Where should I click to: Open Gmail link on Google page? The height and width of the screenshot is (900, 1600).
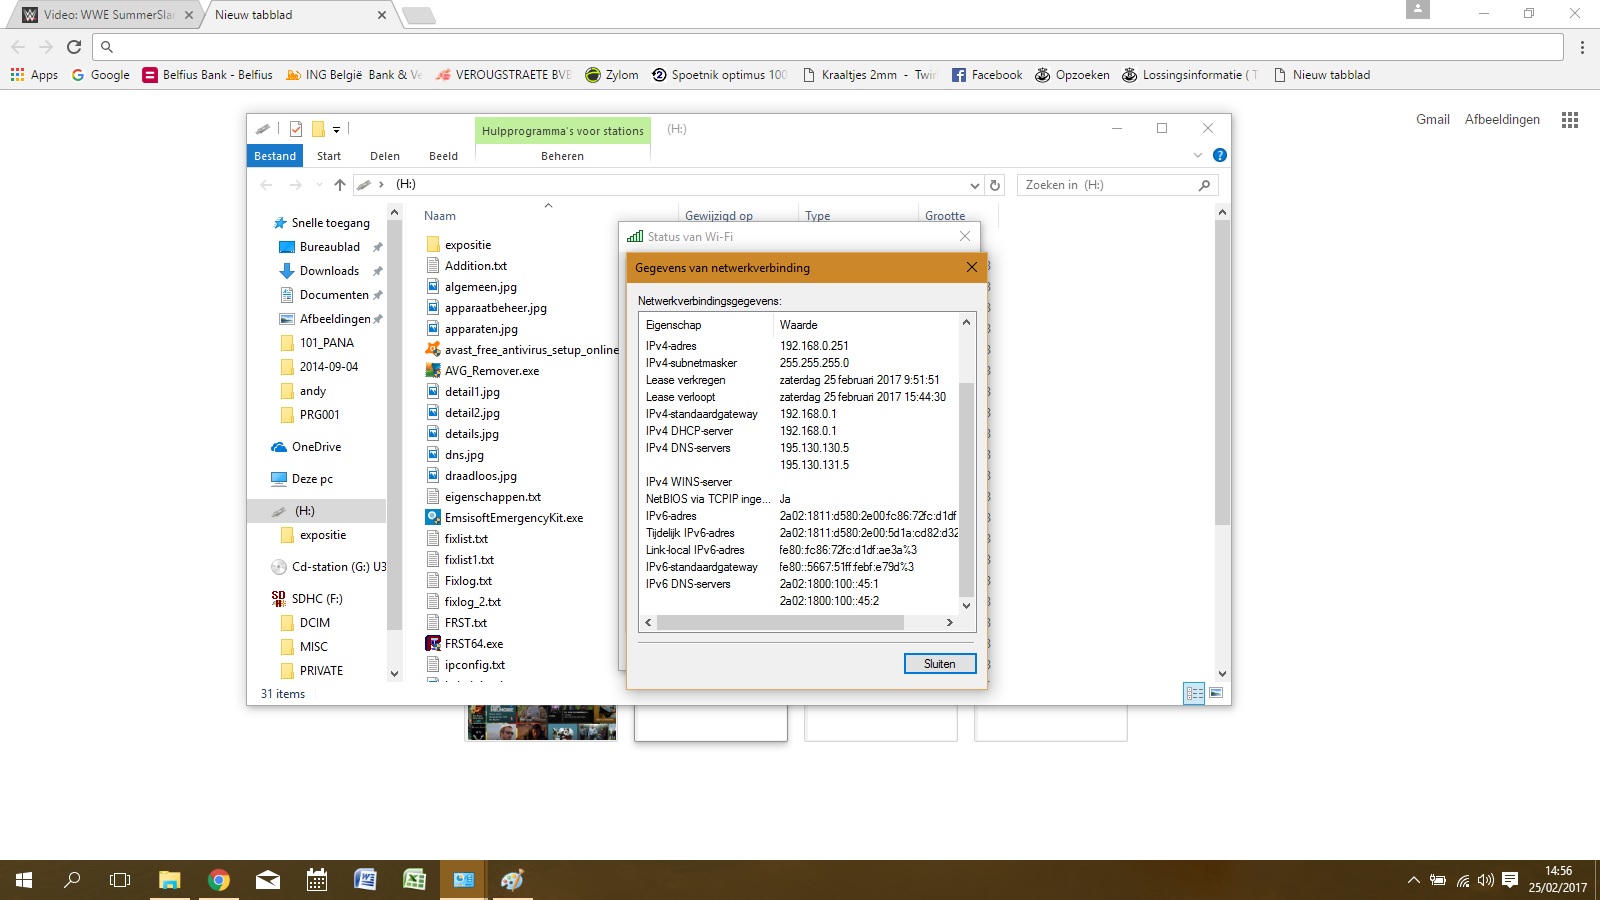[1433, 119]
